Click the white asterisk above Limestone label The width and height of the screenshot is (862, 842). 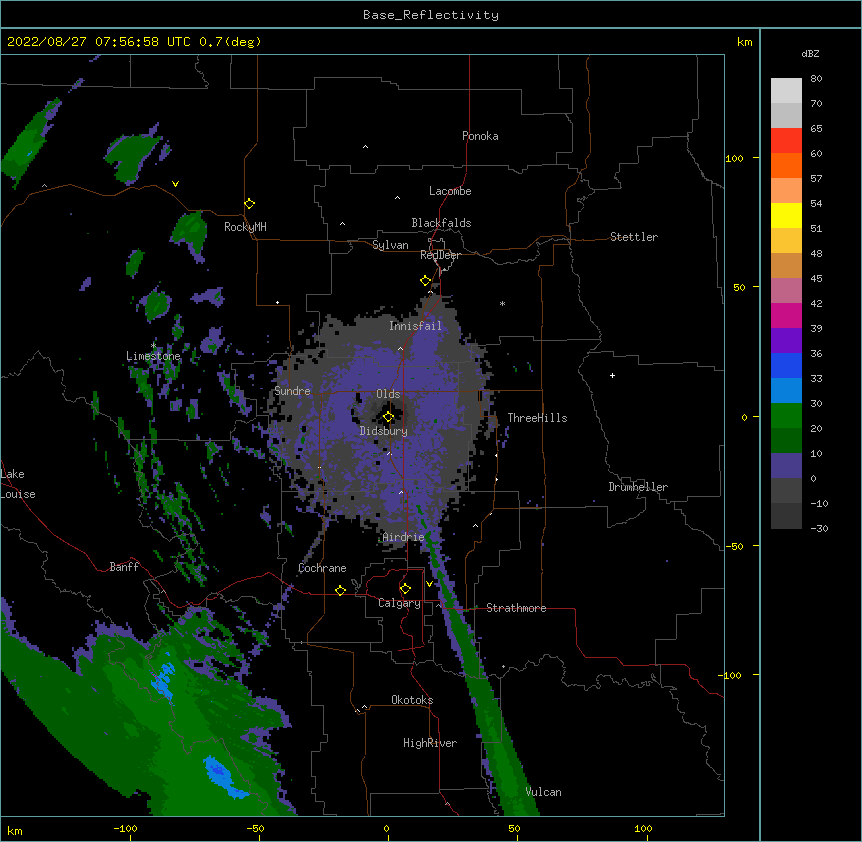(153, 346)
